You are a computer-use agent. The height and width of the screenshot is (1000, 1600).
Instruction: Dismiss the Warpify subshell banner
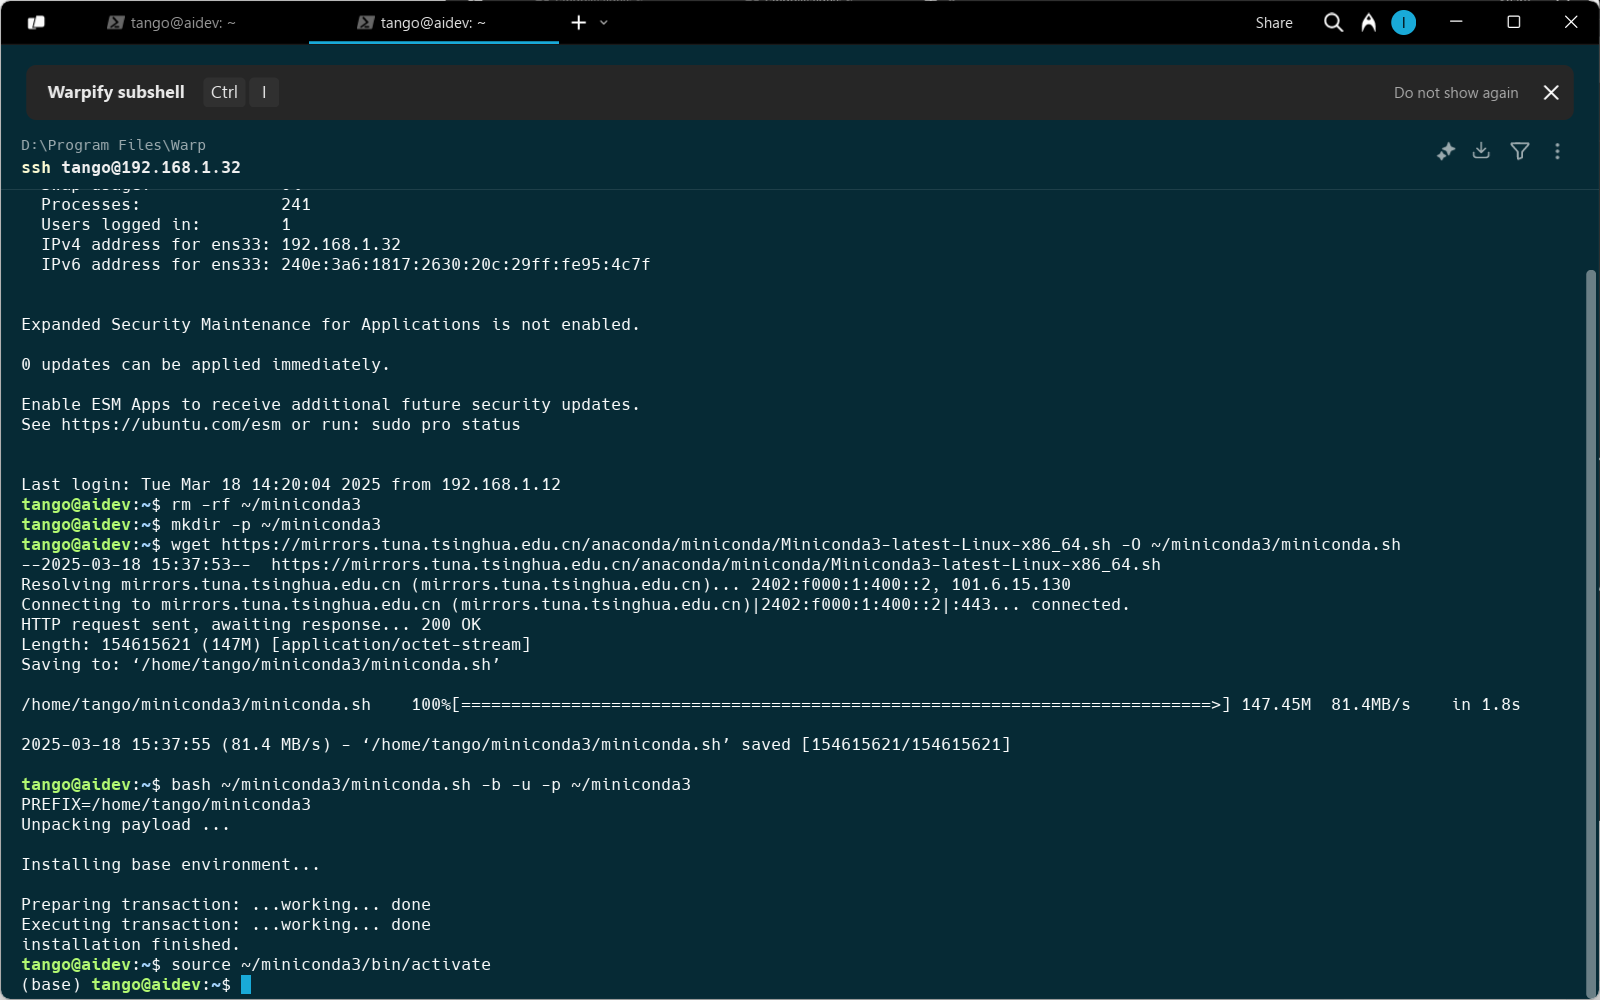(x=1551, y=92)
